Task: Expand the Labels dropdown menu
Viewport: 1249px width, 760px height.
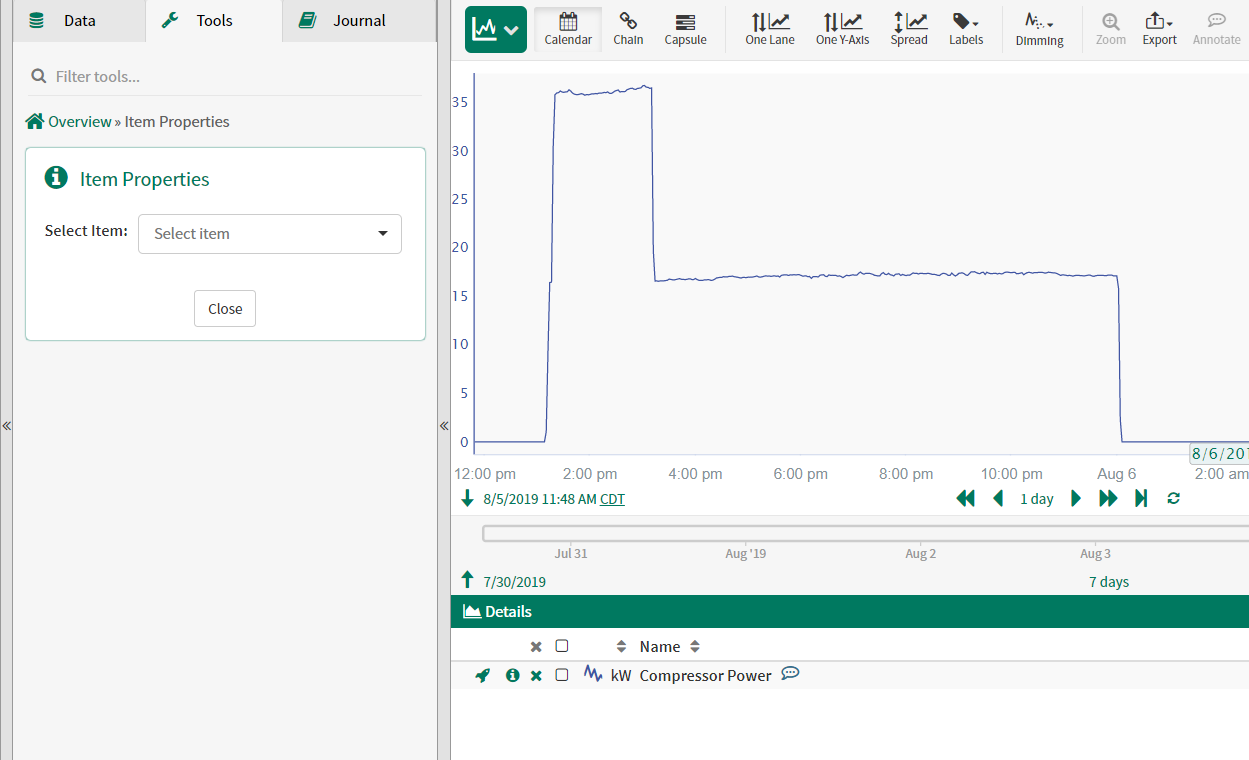Action: point(966,29)
